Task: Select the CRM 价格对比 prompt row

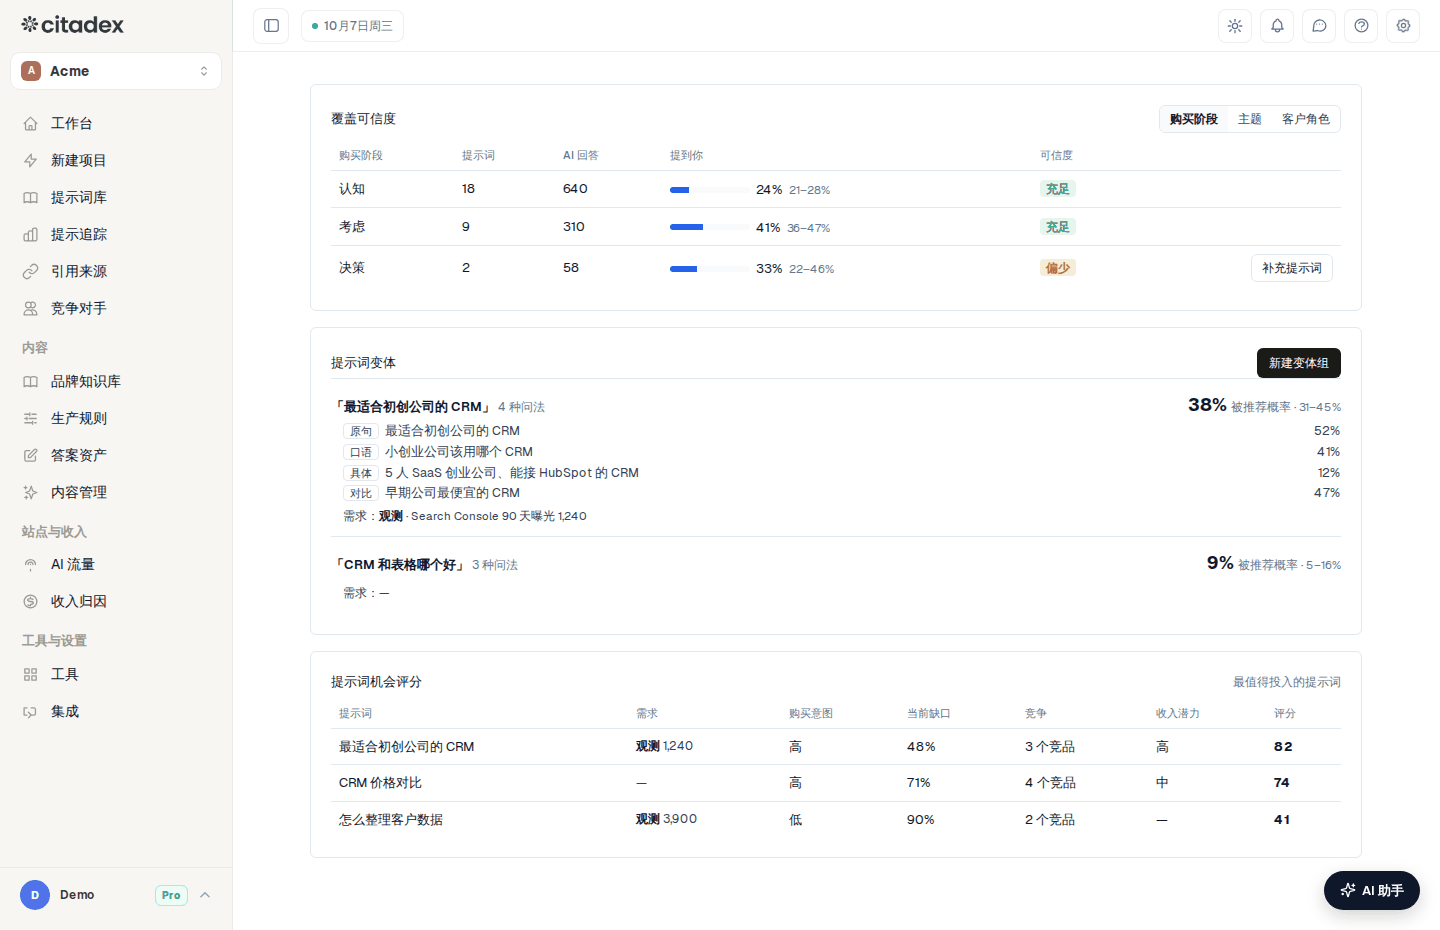Action: 836,783
